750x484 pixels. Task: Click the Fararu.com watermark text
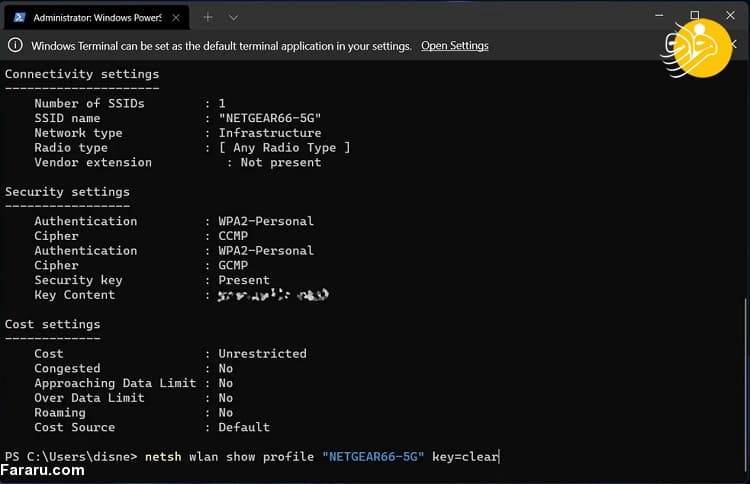click(44, 470)
